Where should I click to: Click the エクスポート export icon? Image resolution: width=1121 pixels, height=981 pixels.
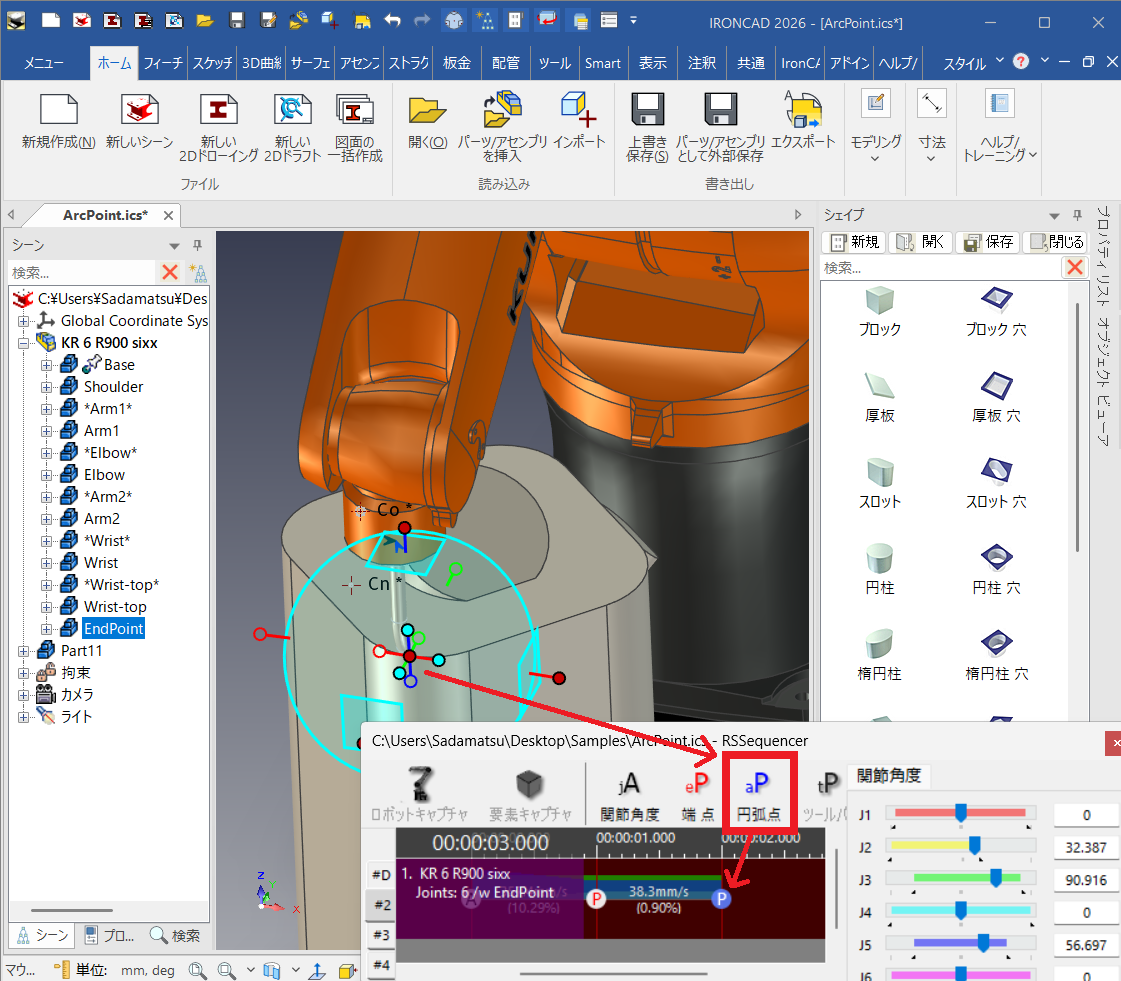804,109
